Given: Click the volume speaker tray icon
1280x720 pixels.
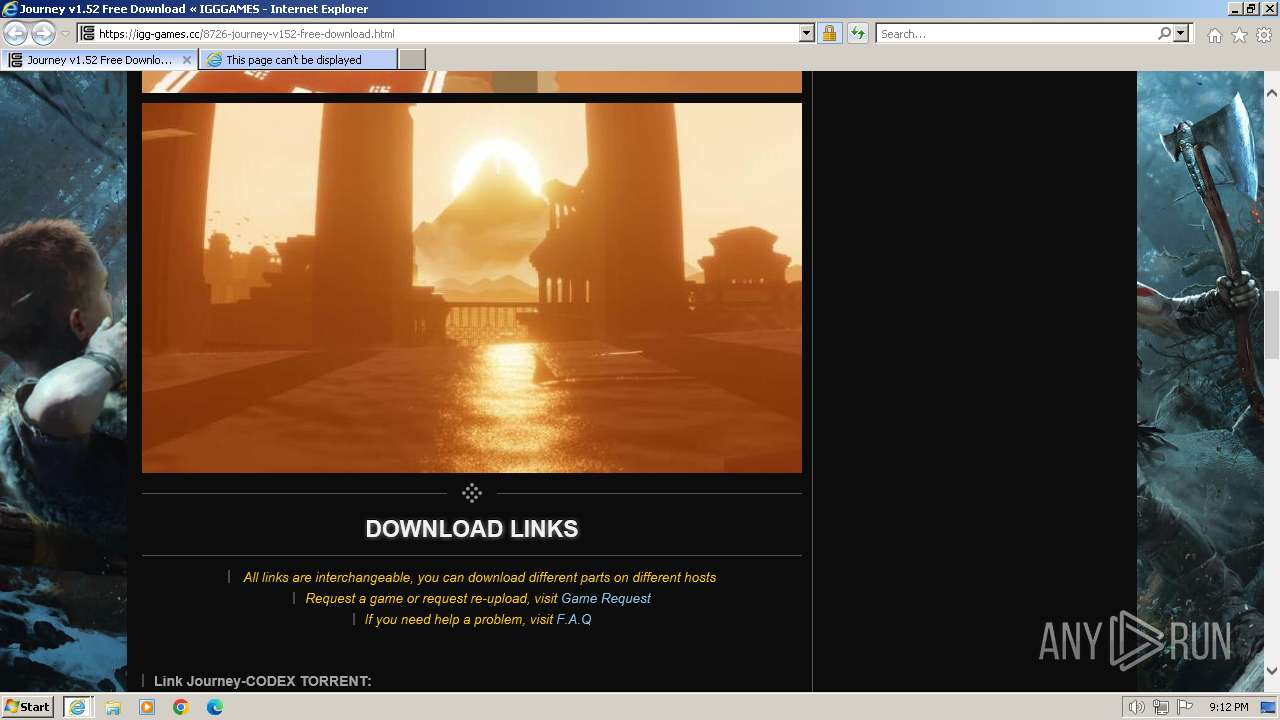Looking at the screenshot, I should 1137,708.
